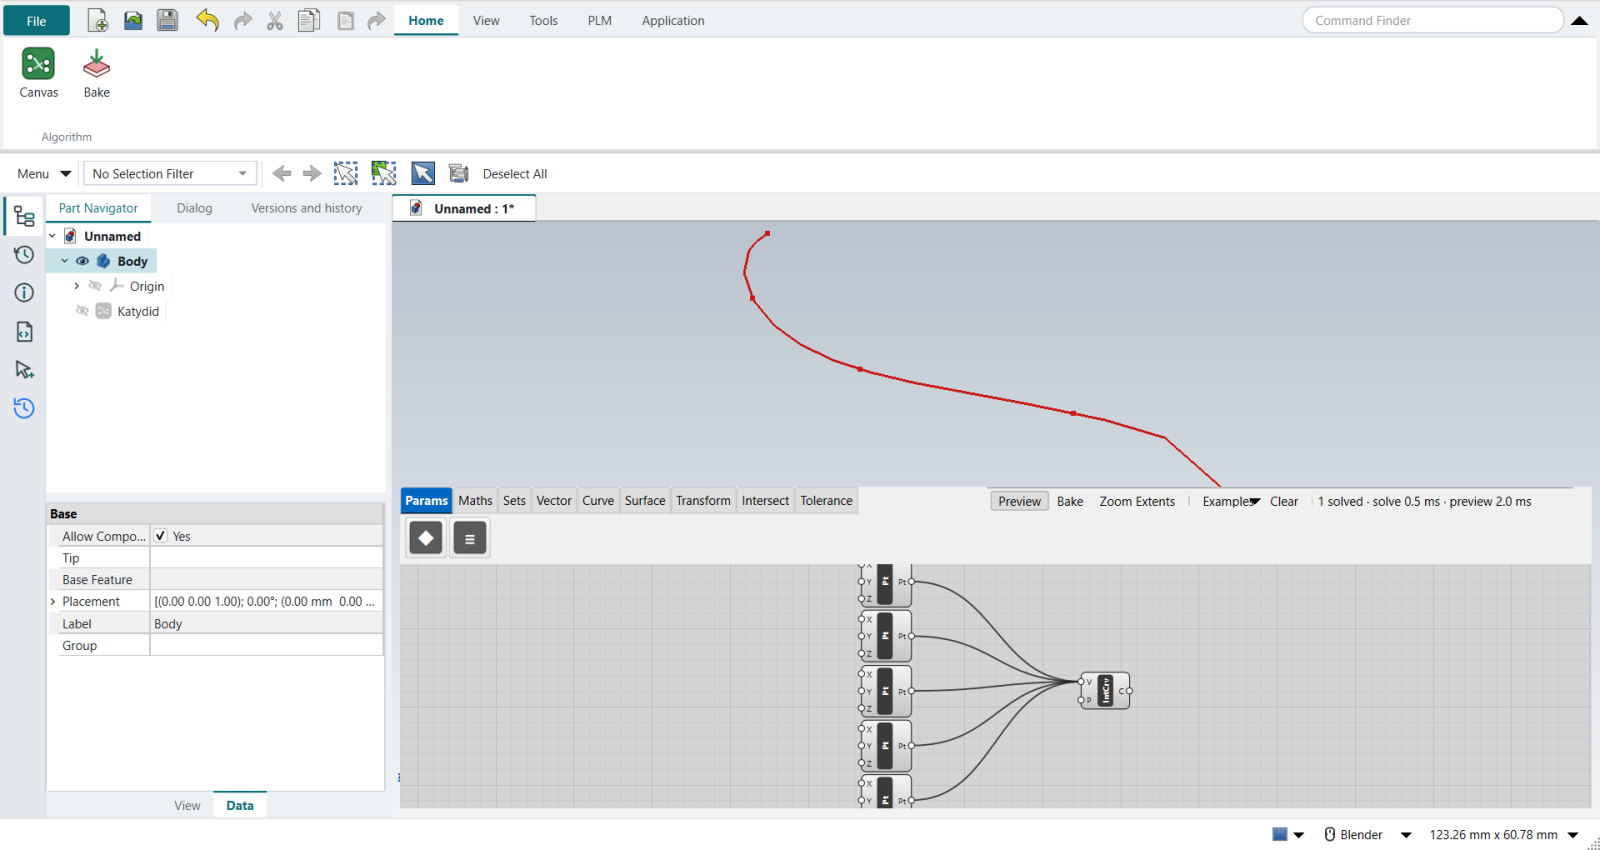
Task: Open the No Selection Filter dropdown
Action: click(x=170, y=173)
